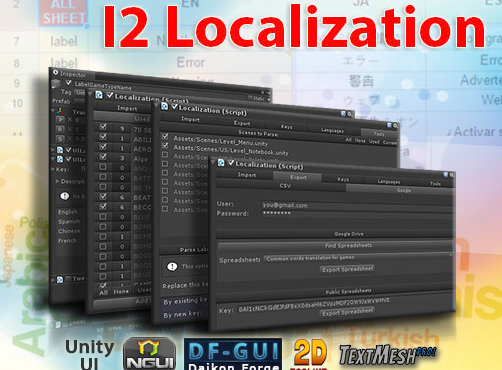Click 'None' under key list panel
502x370 pixels.
(x=121, y=292)
